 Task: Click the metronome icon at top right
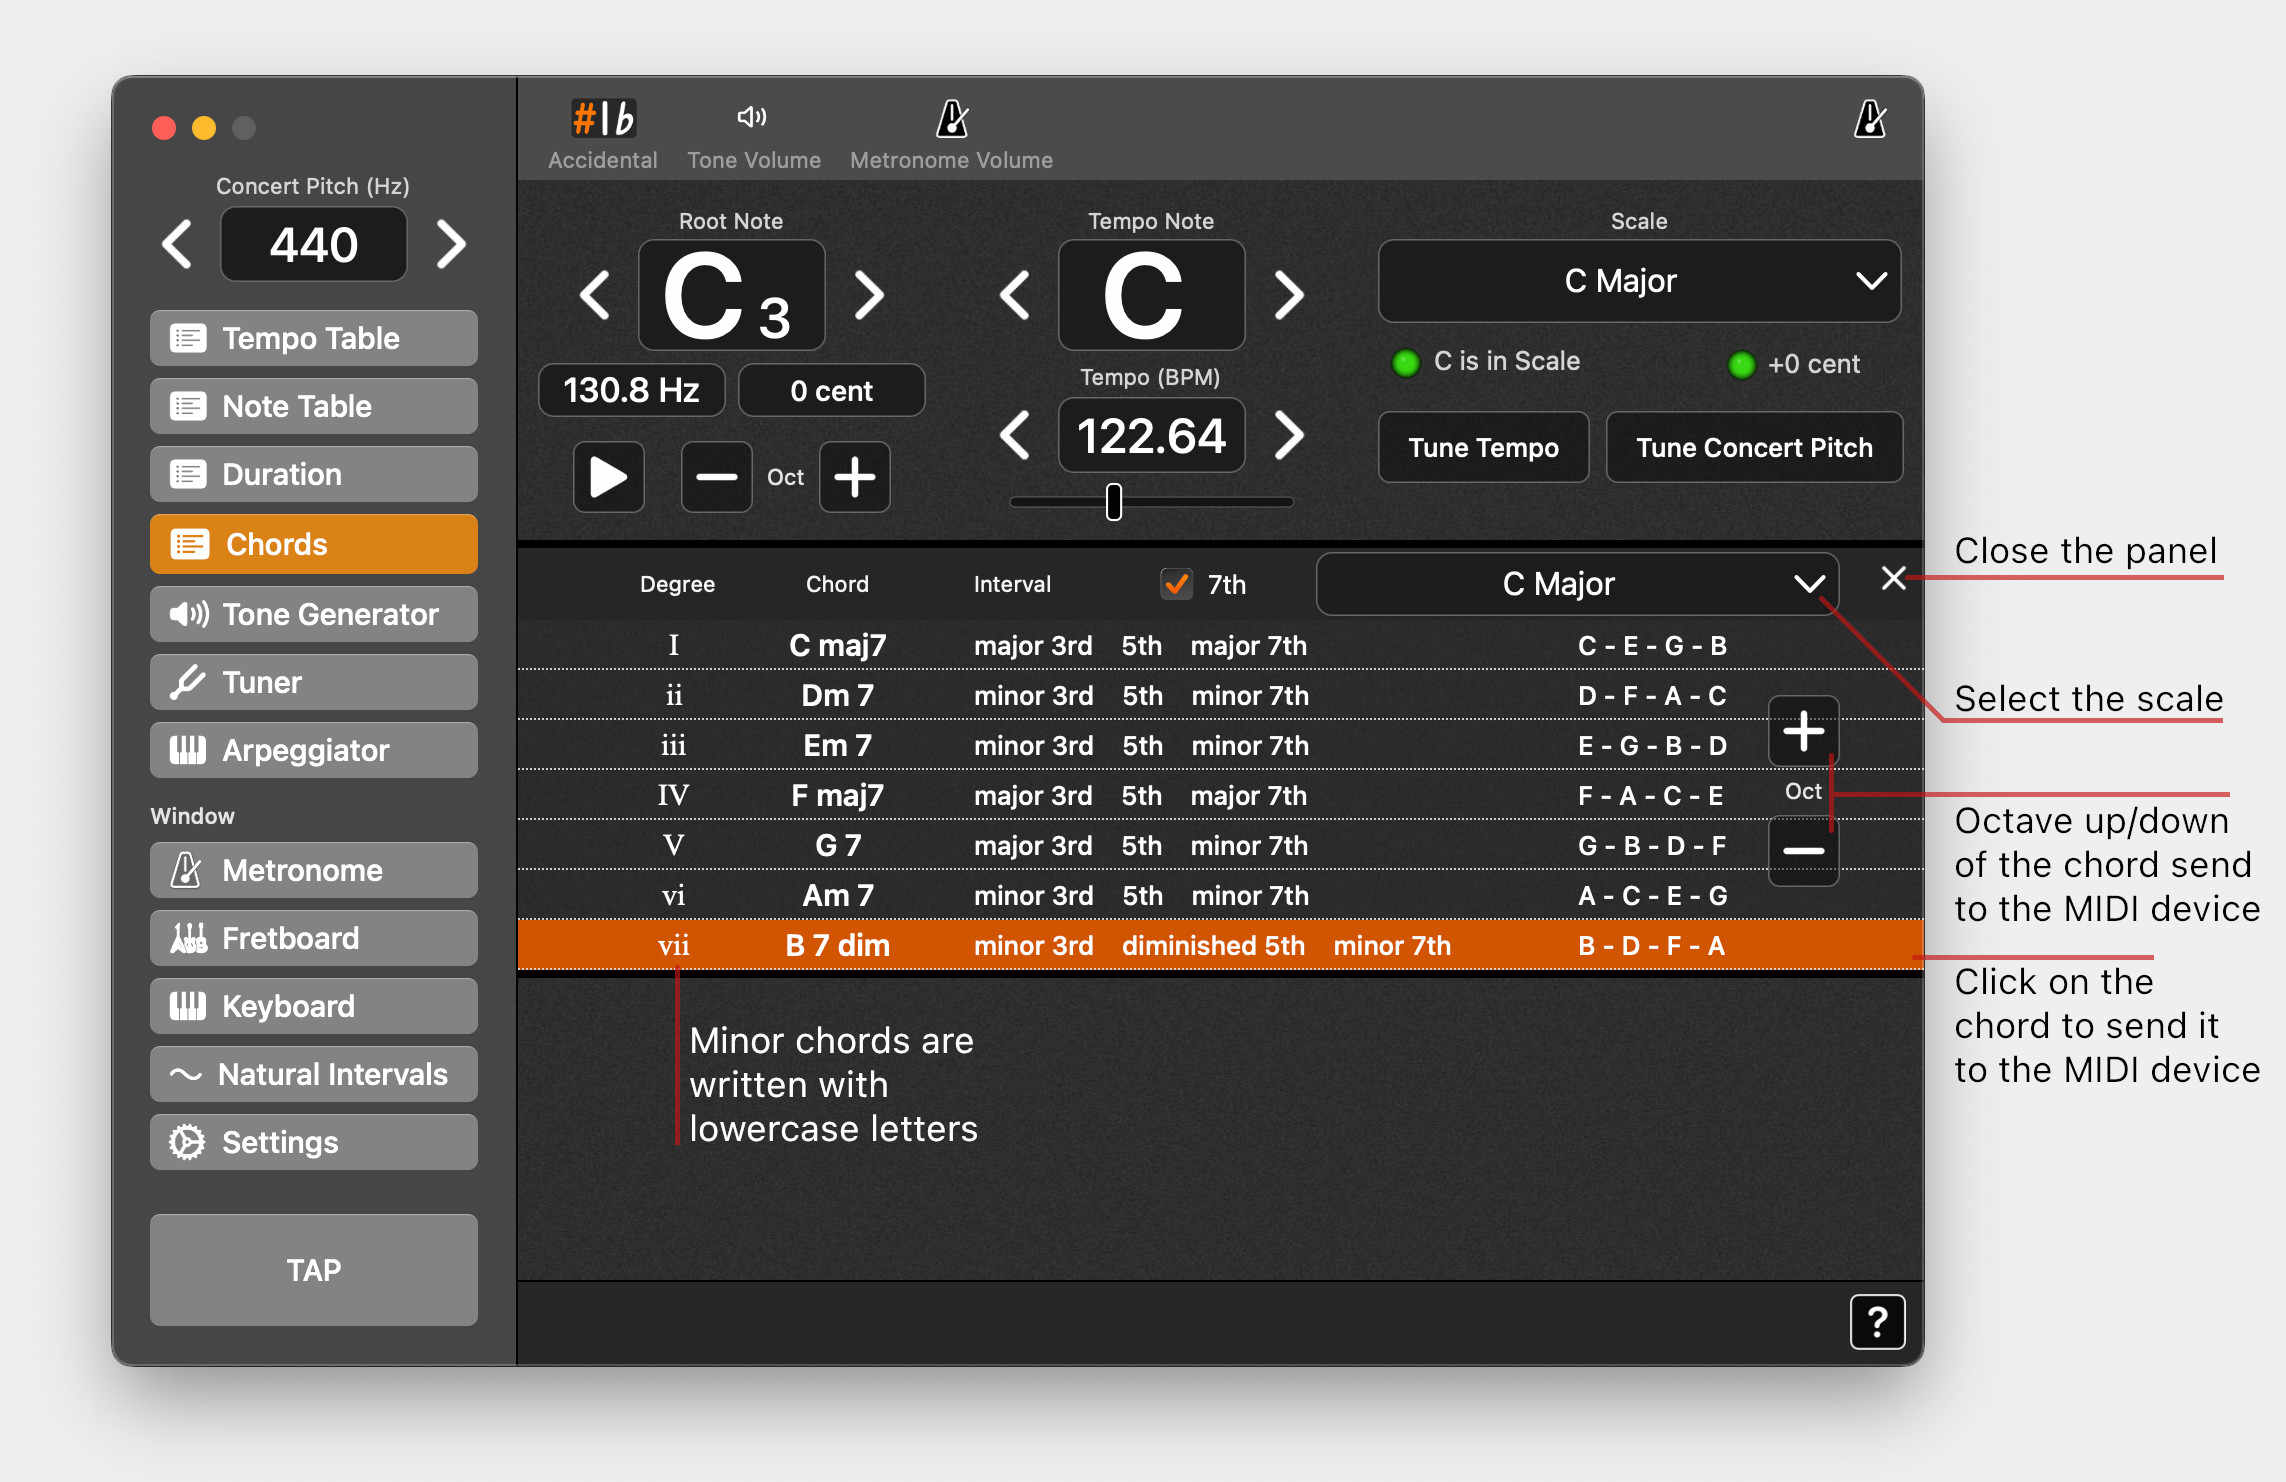click(x=1870, y=119)
